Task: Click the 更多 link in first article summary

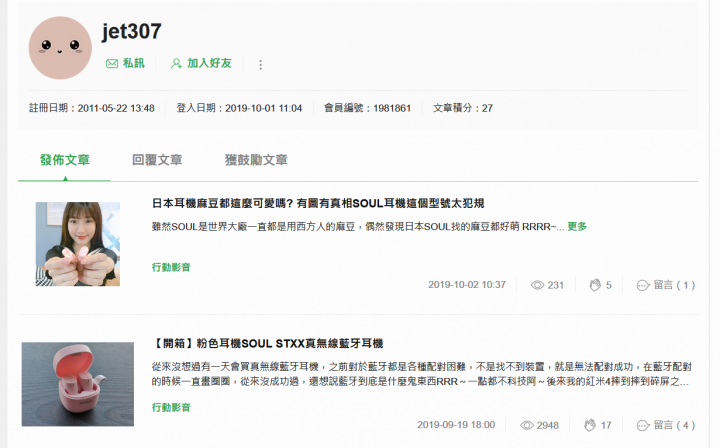Action: [577, 226]
